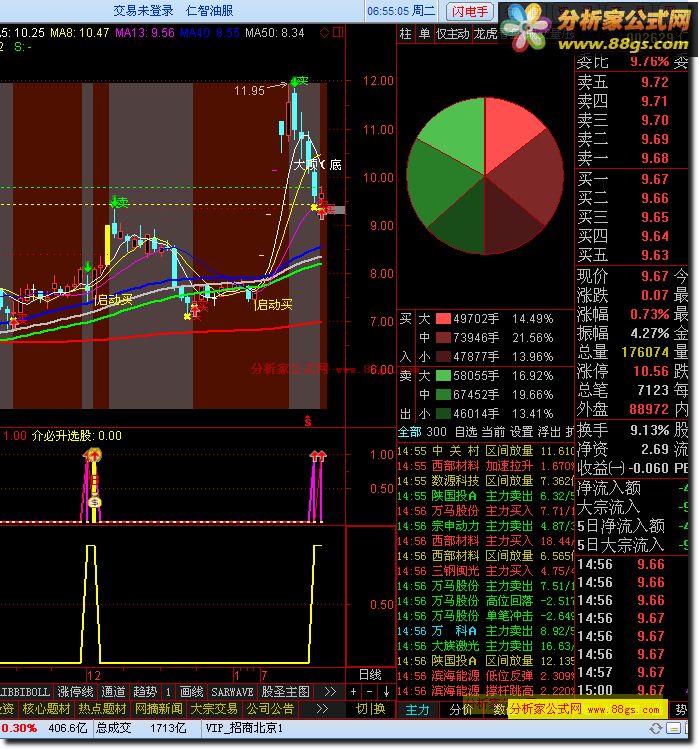
Task: Click the down arrow button beside 日线
Action: pyautogui.click(x=386, y=692)
